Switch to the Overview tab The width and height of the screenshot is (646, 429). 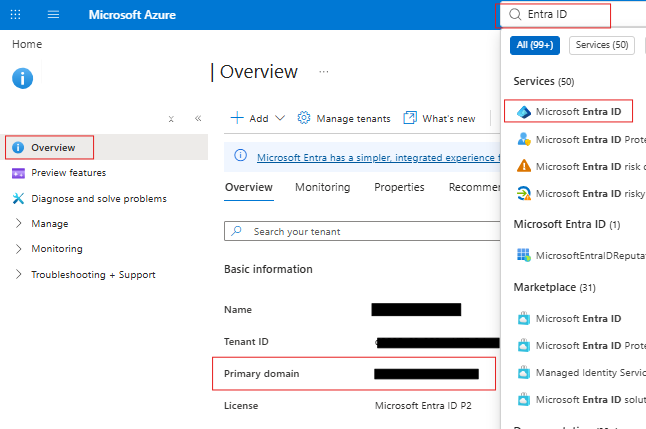coord(249,188)
